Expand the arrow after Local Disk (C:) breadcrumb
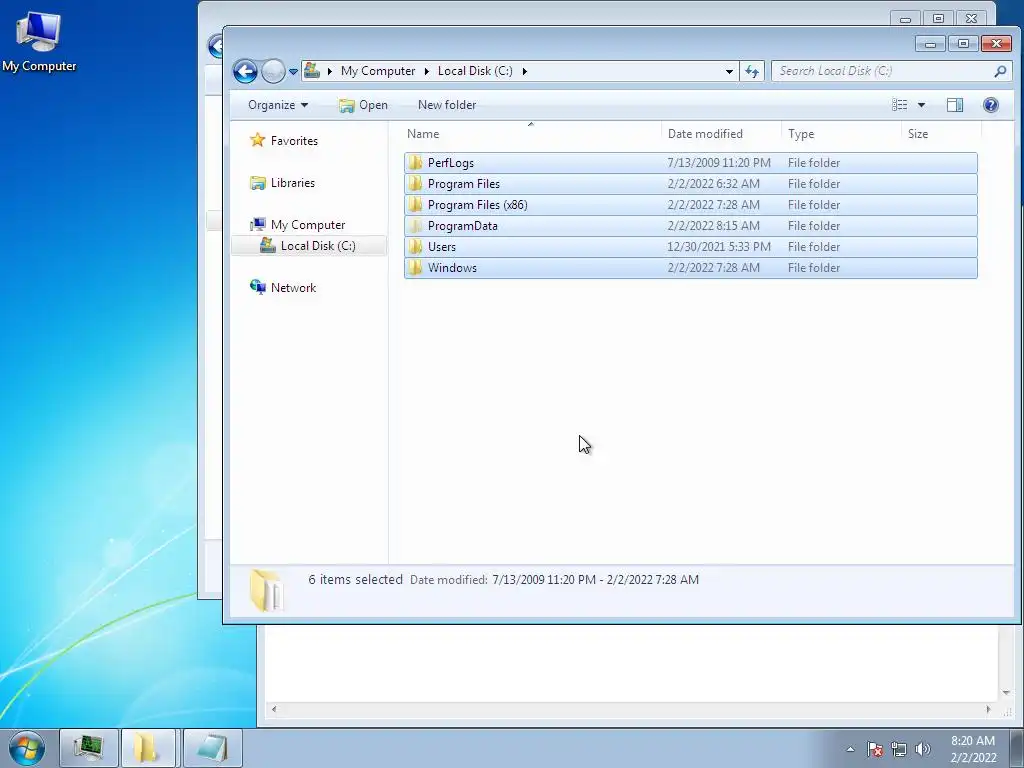Screen dimensions: 1024x768 pyautogui.click(x=524, y=71)
